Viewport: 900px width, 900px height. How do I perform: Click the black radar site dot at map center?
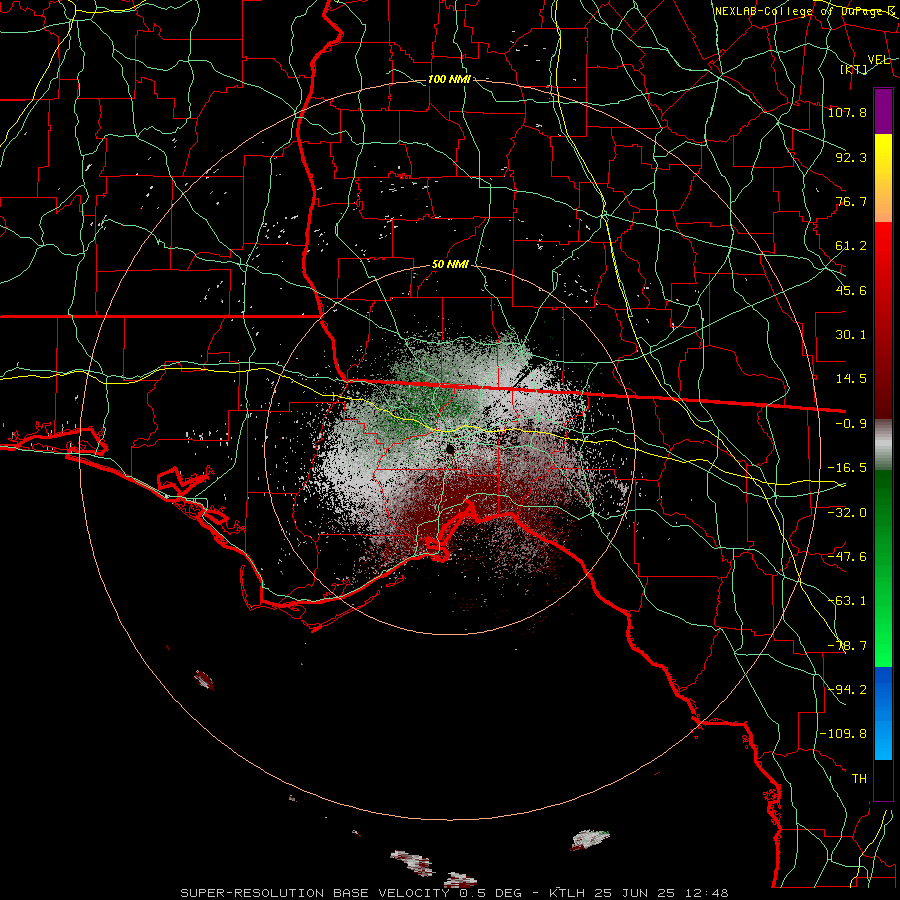click(451, 449)
